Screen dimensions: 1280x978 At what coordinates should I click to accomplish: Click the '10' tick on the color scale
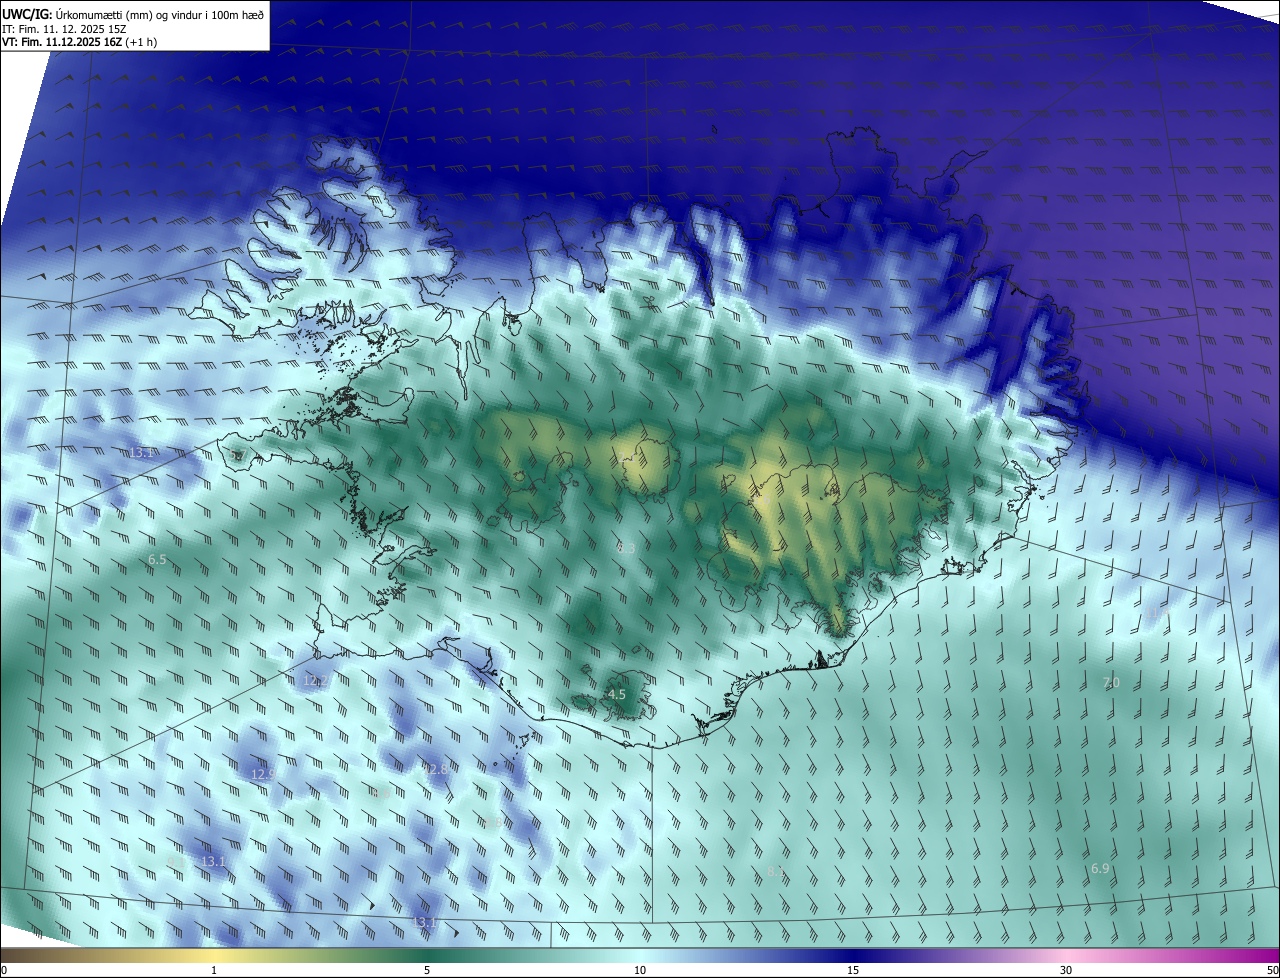[640, 970]
